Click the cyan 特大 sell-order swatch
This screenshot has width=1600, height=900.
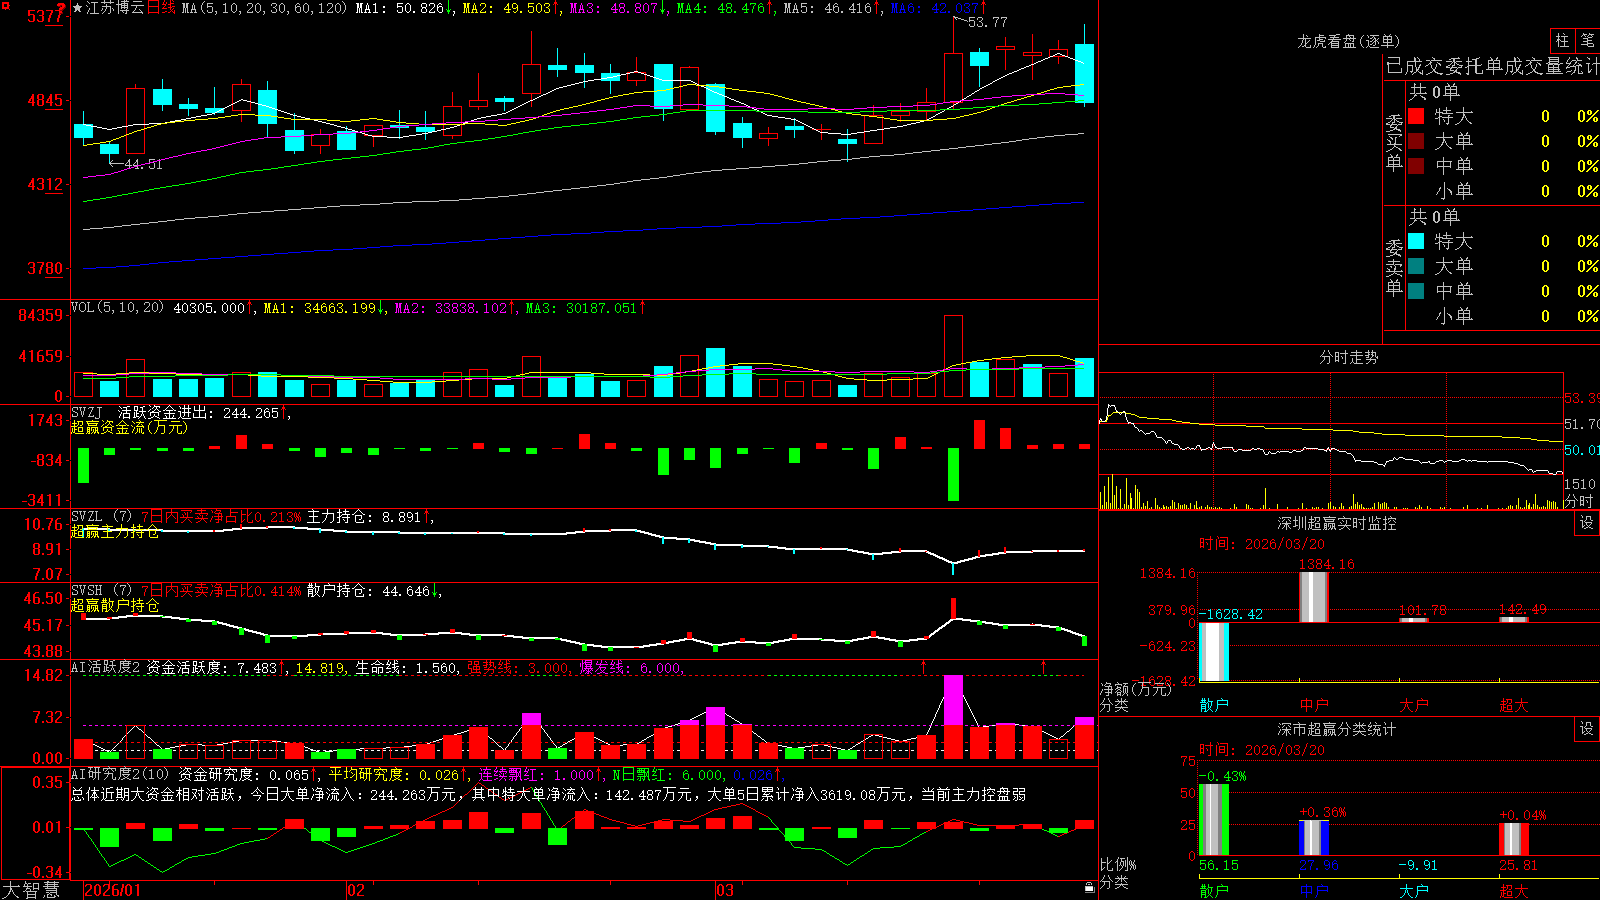(x=1416, y=241)
